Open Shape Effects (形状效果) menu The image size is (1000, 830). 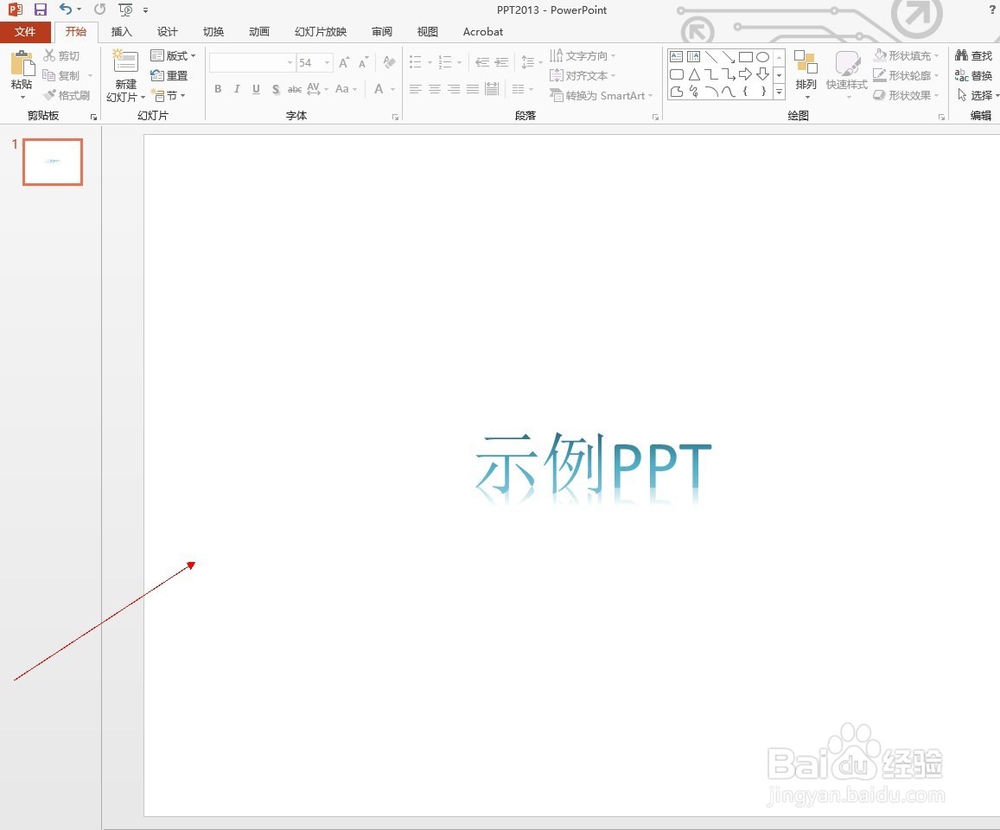click(x=906, y=95)
